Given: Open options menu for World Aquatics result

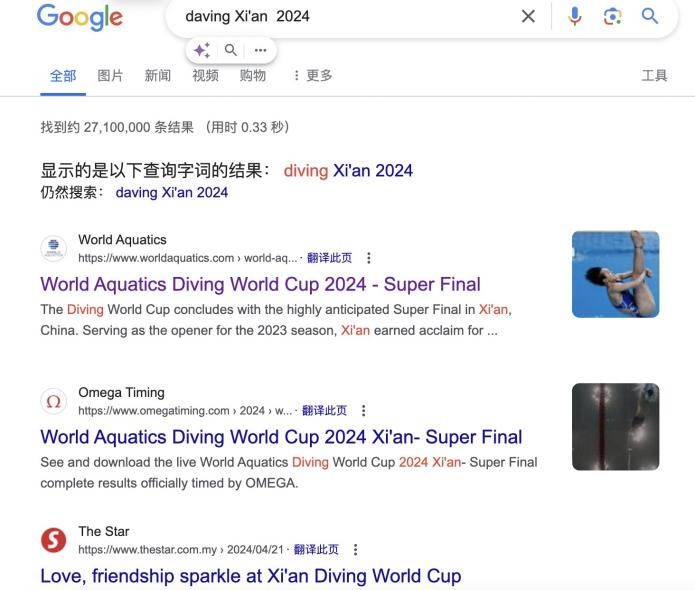Looking at the screenshot, I should [x=369, y=258].
